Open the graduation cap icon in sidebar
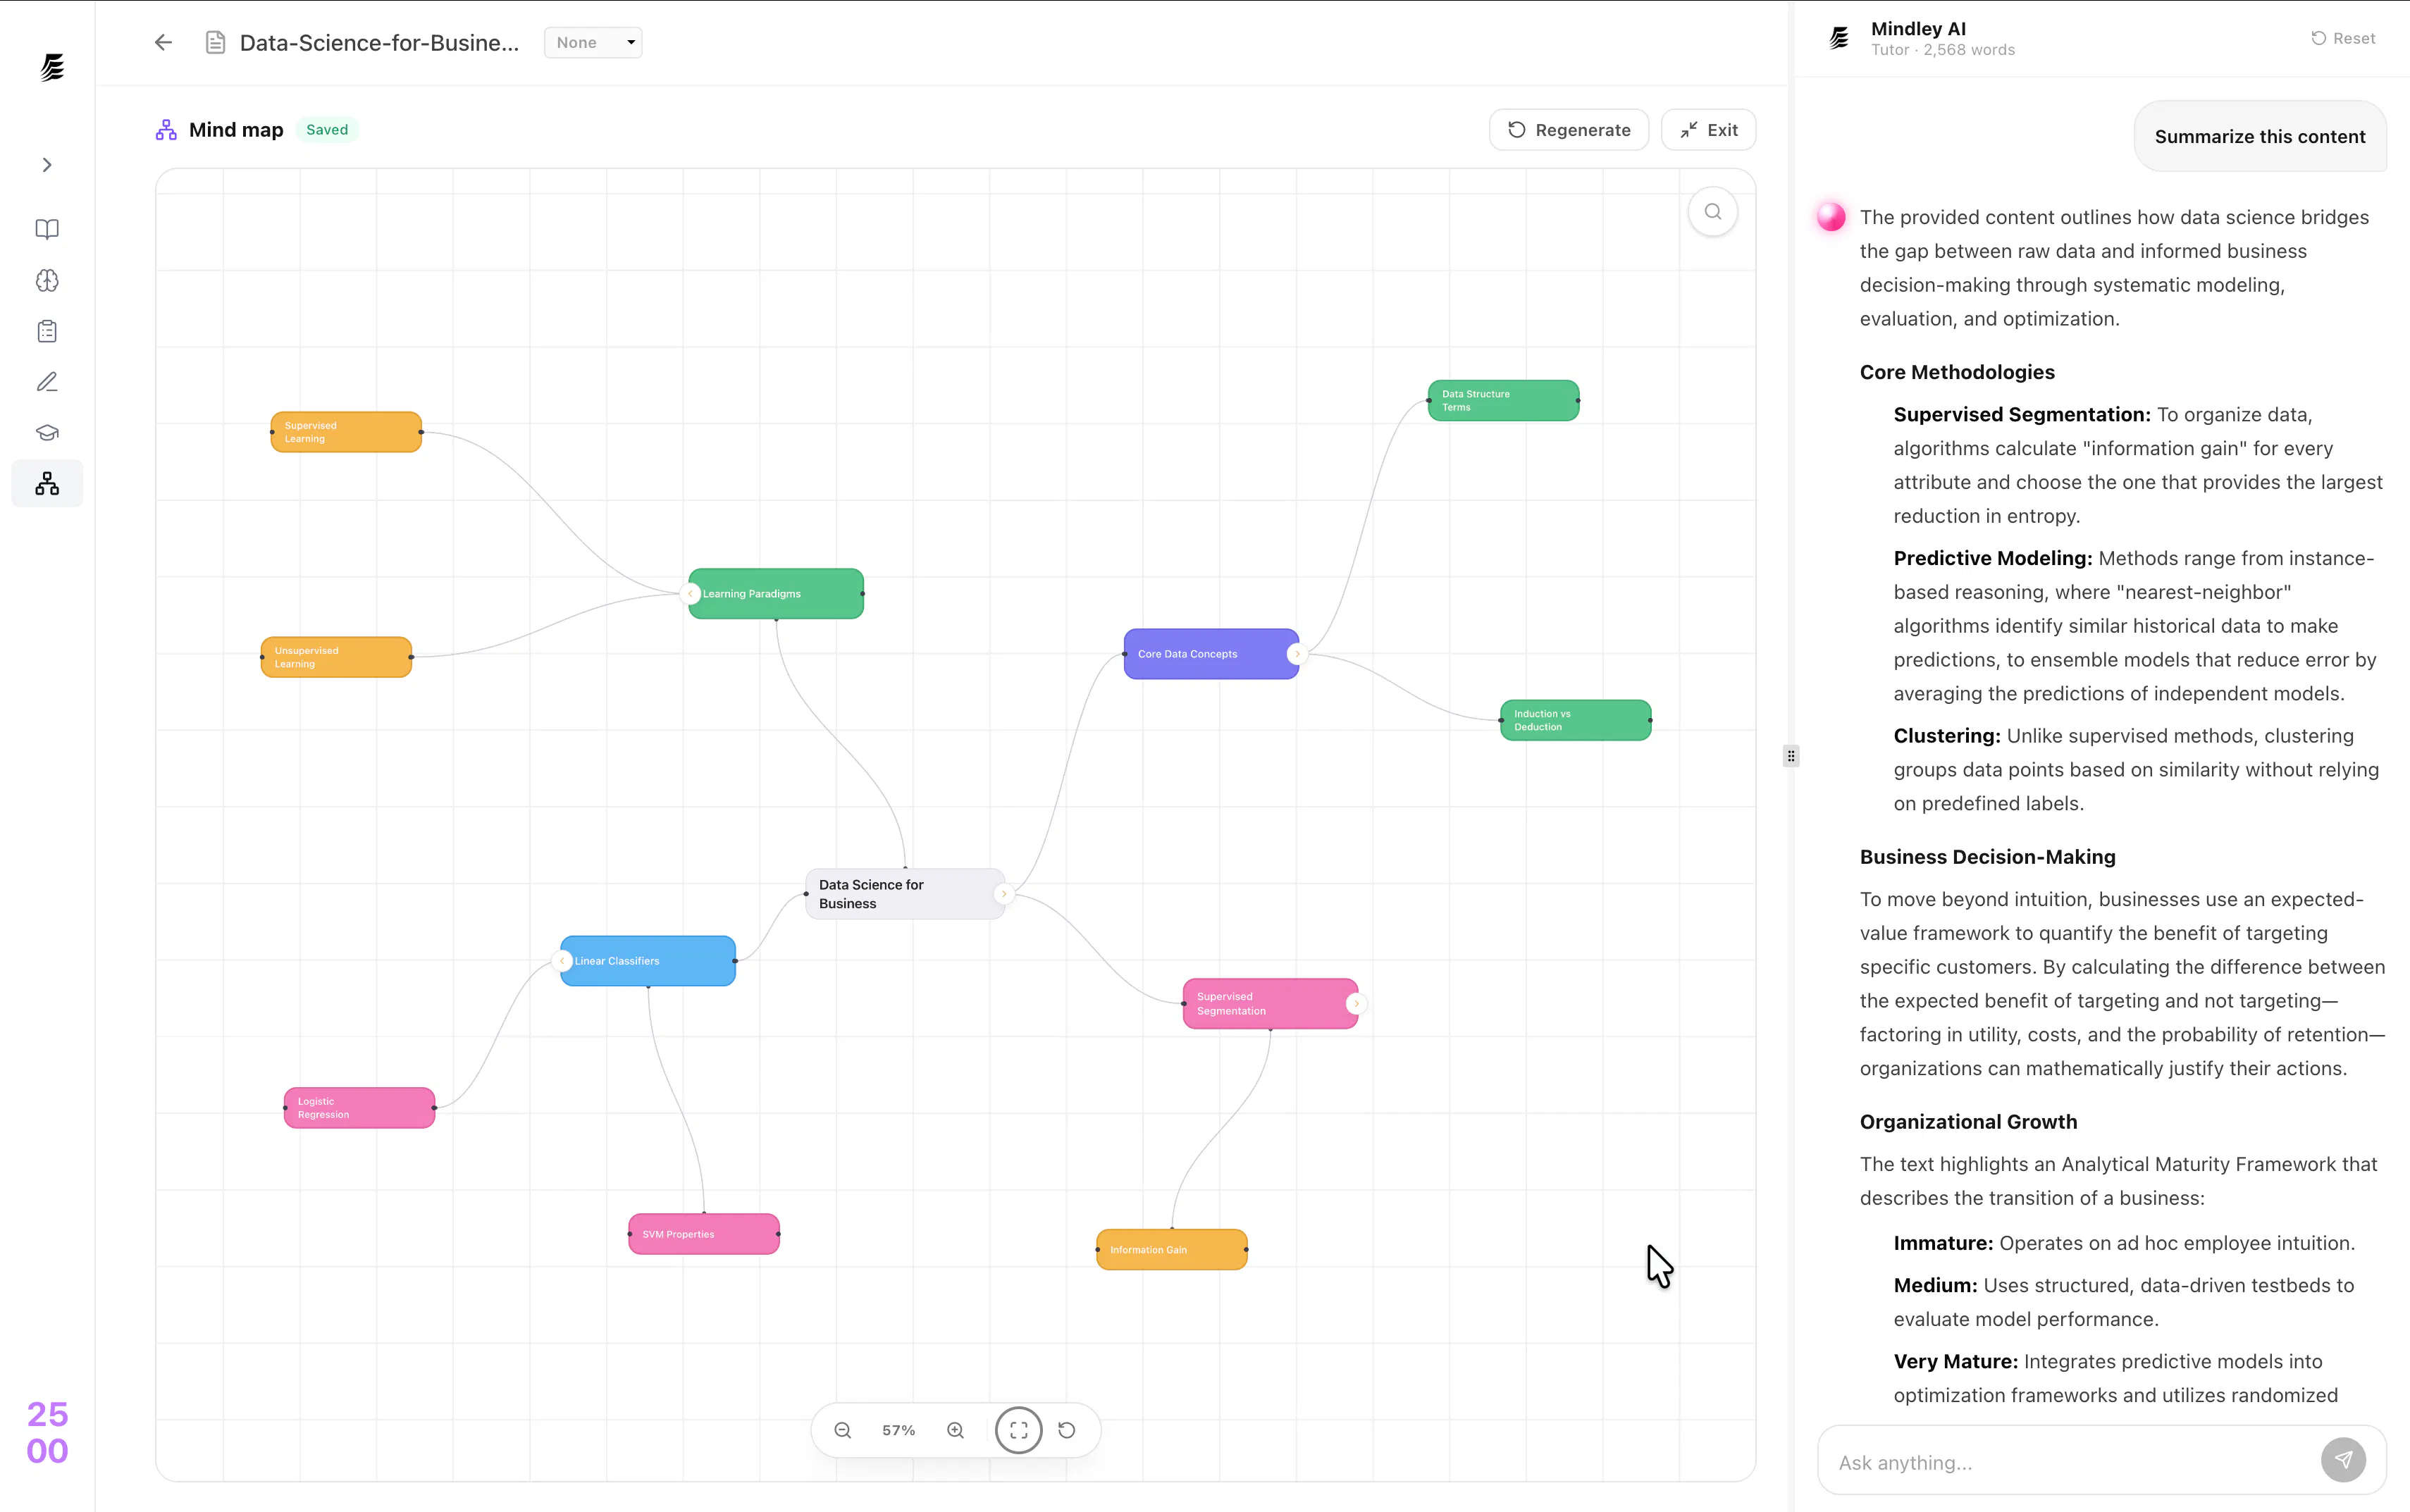Screen dimensions: 2410x1512 pos(47,433)
